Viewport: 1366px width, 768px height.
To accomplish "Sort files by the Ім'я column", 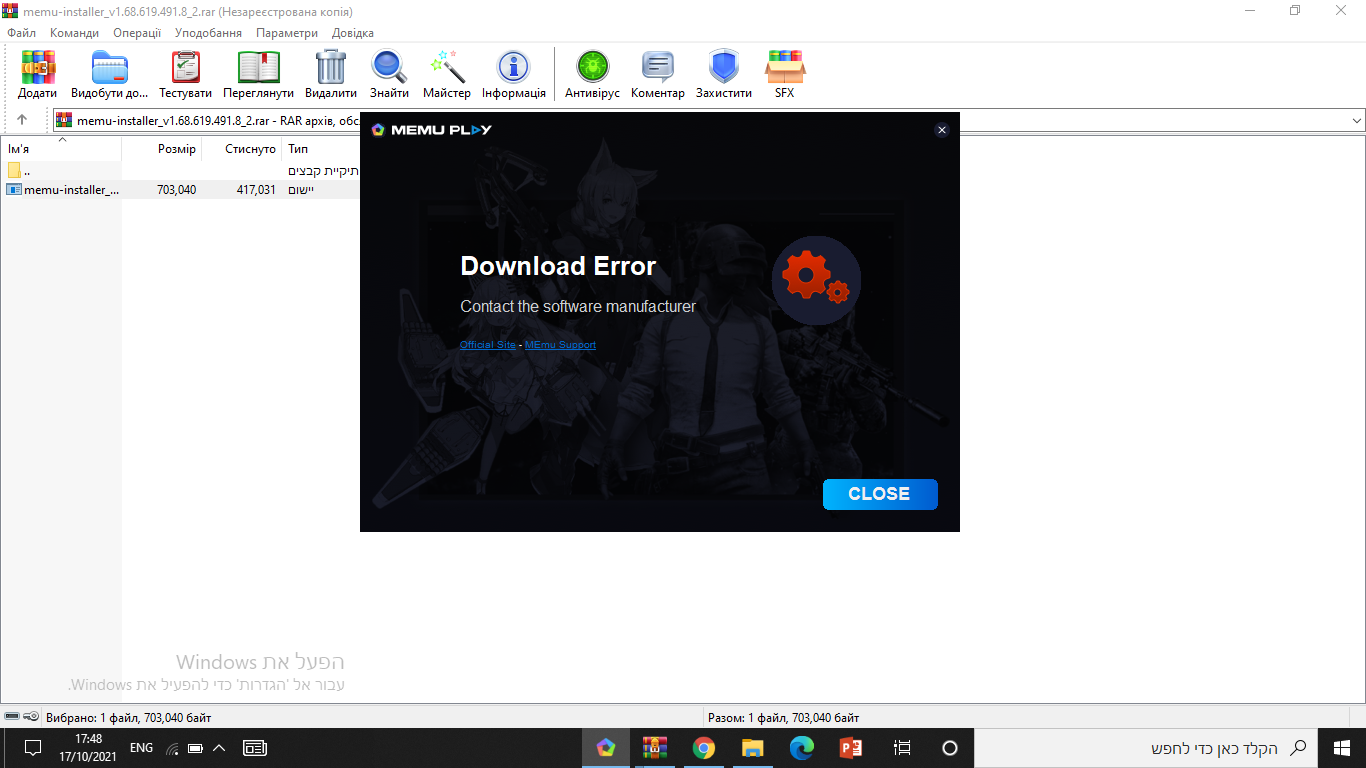I will point(61,149).
